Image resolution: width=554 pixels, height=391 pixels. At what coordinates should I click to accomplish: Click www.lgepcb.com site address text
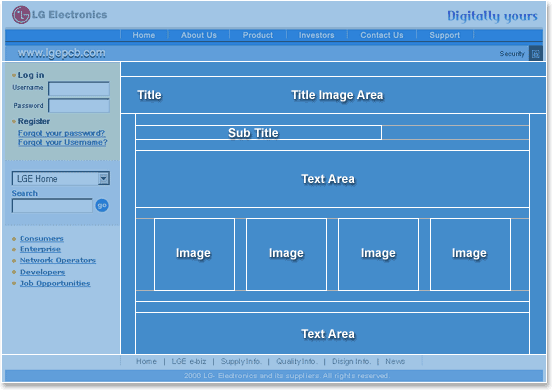61,53
